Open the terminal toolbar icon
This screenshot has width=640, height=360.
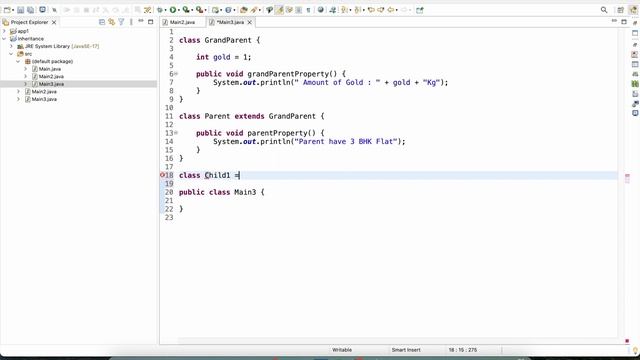(42, 10)
